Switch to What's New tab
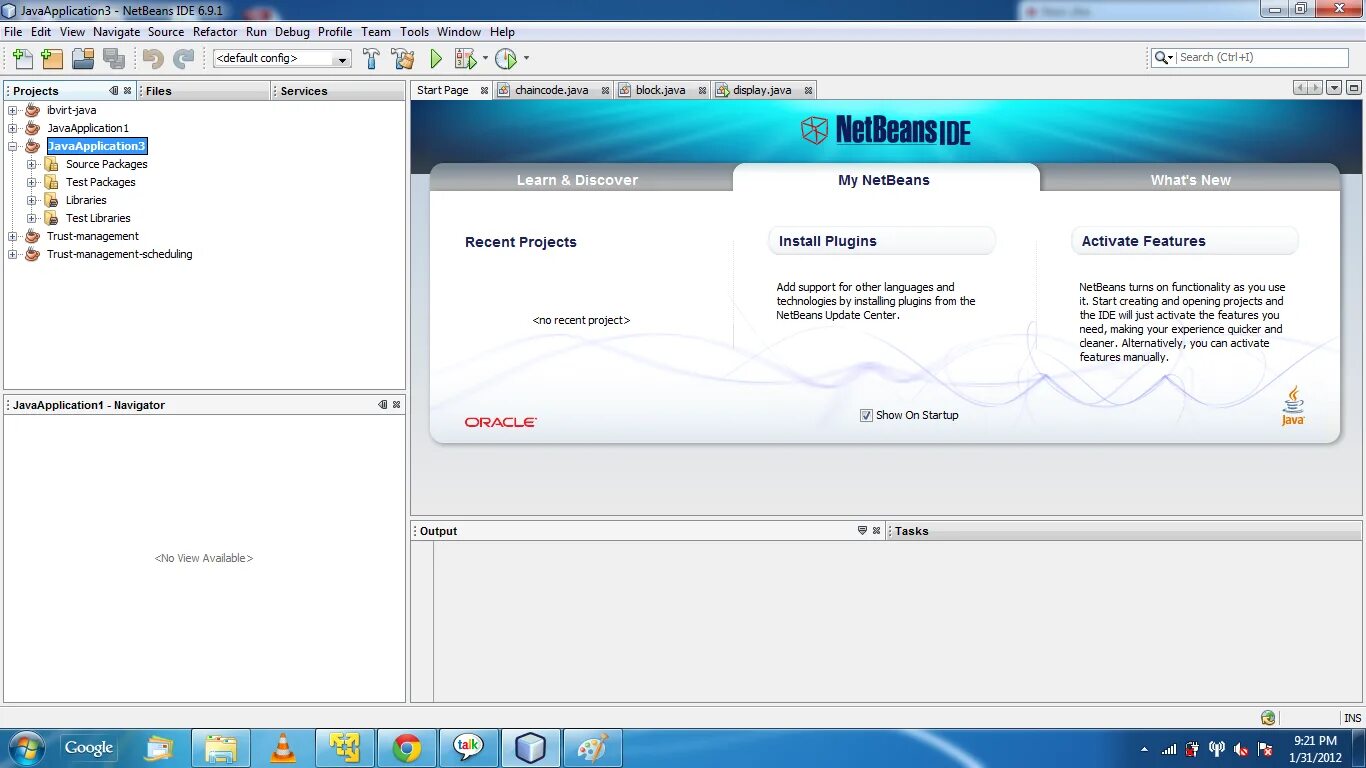The height and width of the screenshot is (768, 1366). [x=1190, y=180]
